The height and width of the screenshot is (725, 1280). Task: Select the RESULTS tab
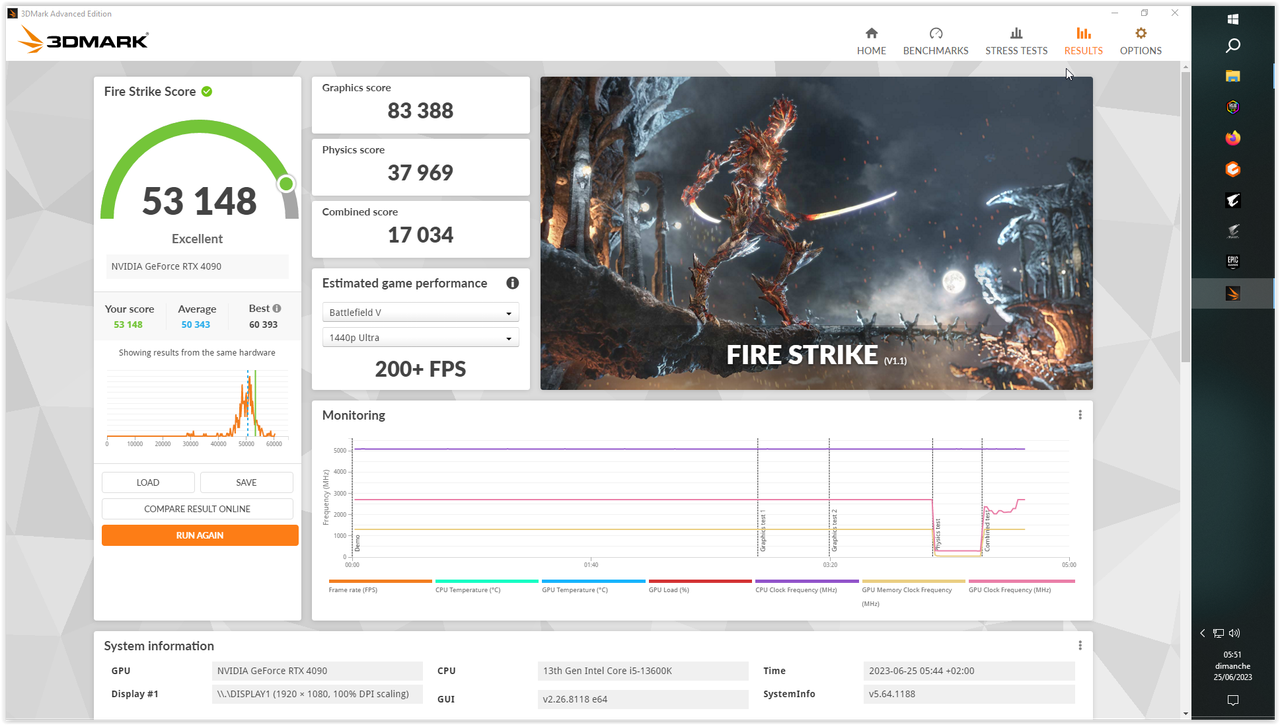click(x=1083, y=41)
